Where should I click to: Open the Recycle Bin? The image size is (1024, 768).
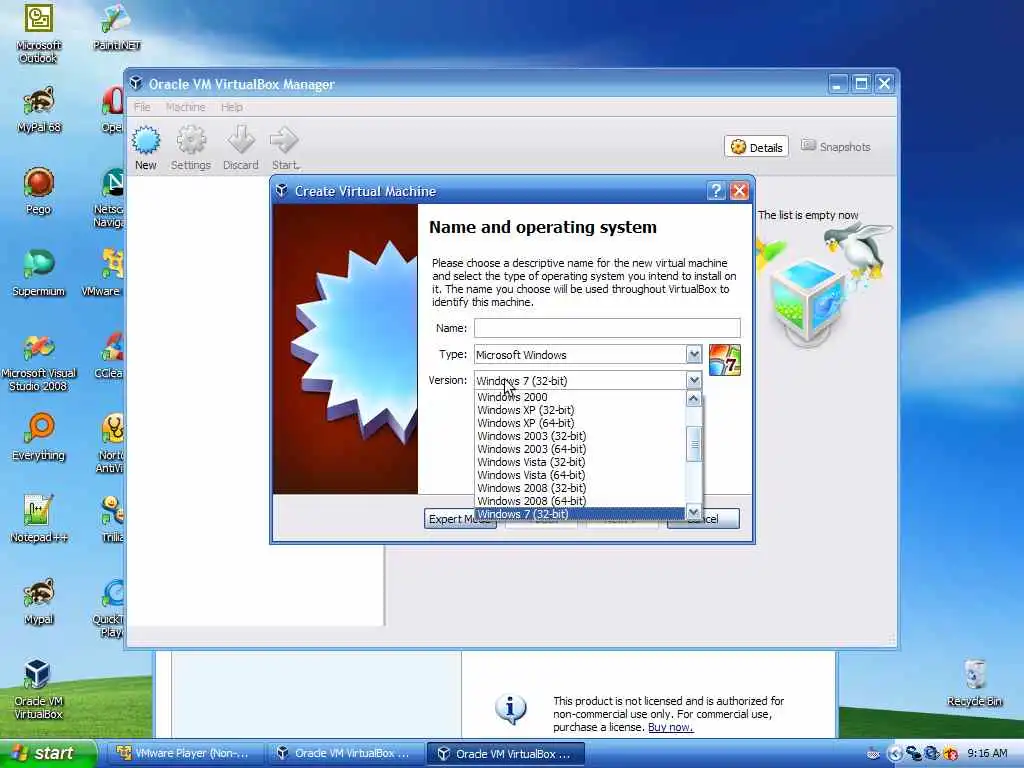tap(974, 683)
